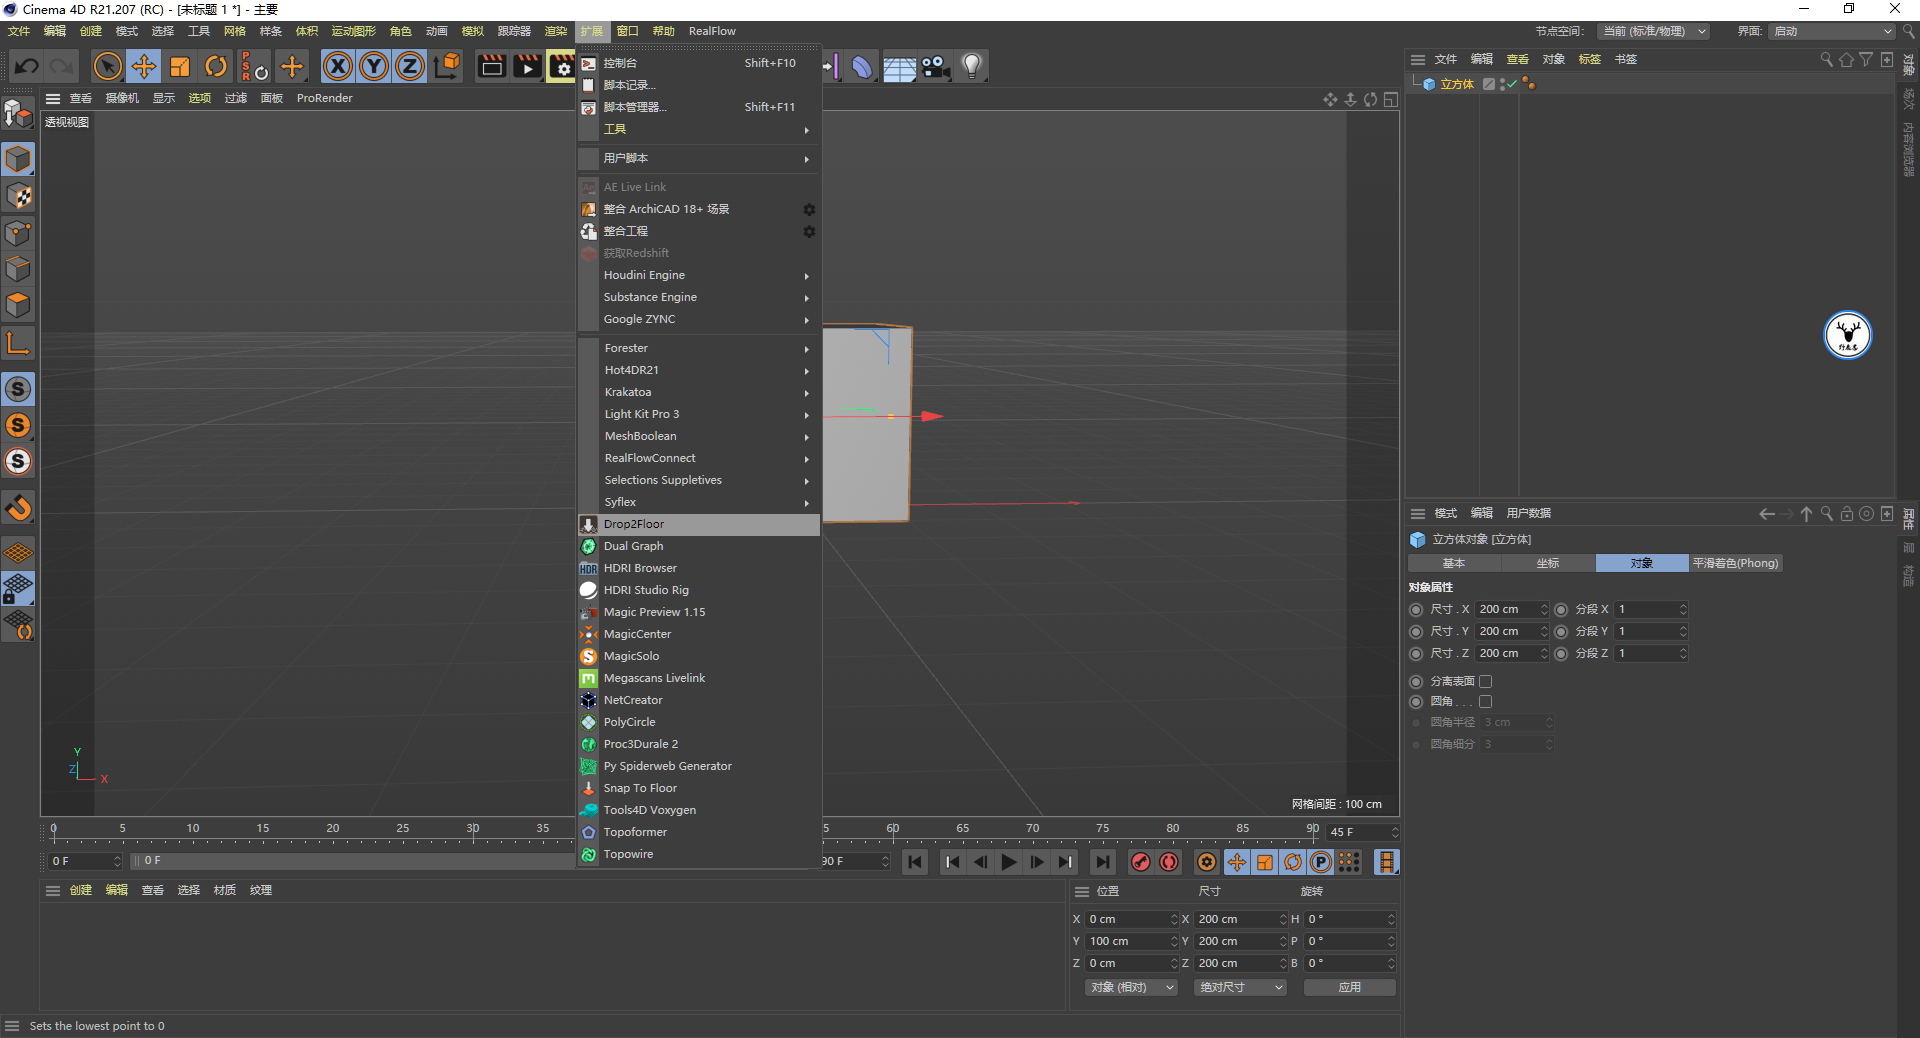Toggle 尺寸.X animation radio dot
The image size is (1920, 1038).
(x=1416, y=609)
